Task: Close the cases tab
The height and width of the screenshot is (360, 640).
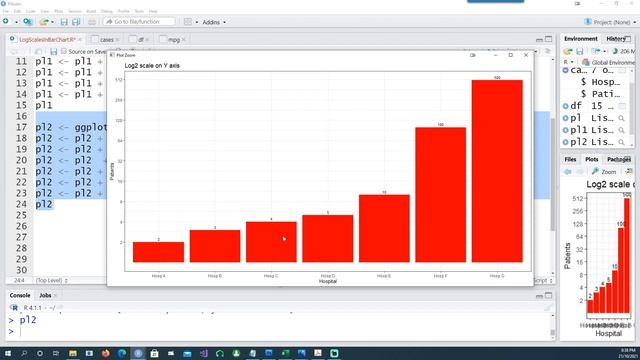Action: point(117,40)
